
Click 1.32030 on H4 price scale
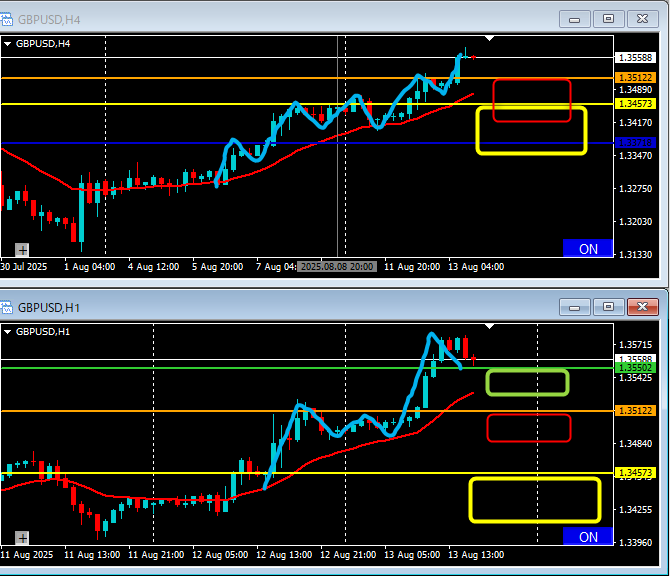point(635,221)
